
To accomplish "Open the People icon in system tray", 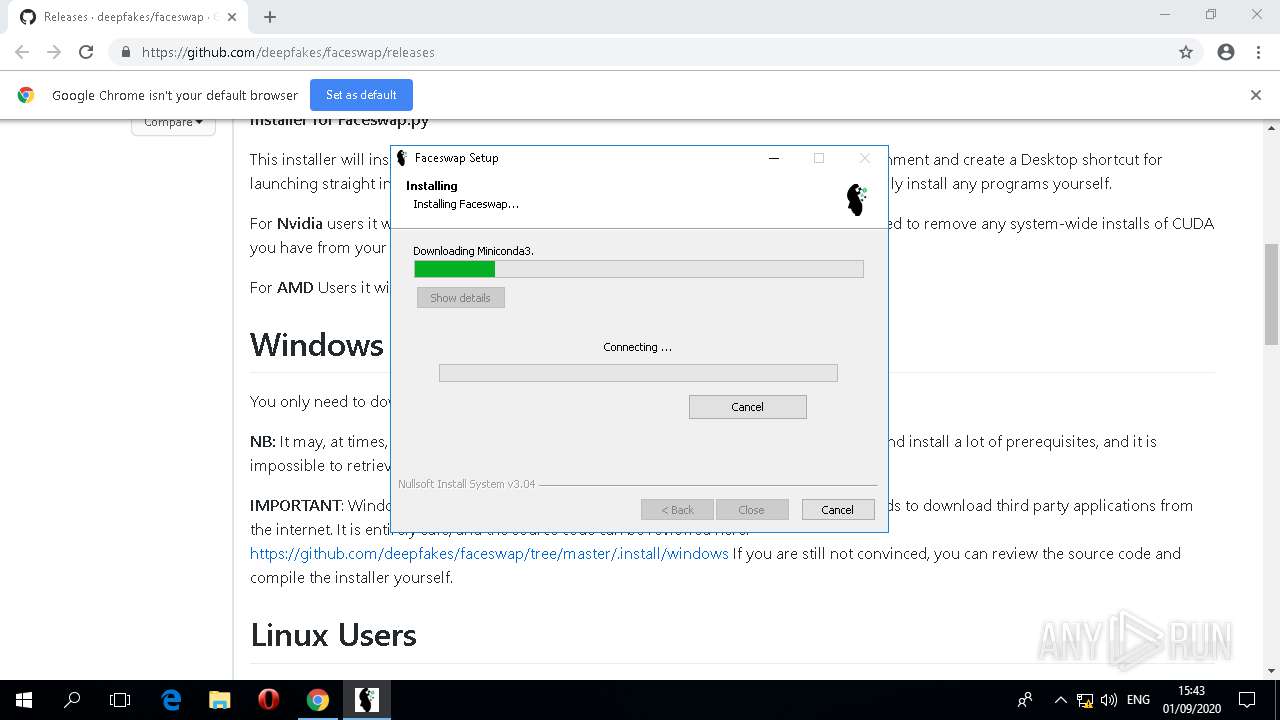I will pos(1025,700).
